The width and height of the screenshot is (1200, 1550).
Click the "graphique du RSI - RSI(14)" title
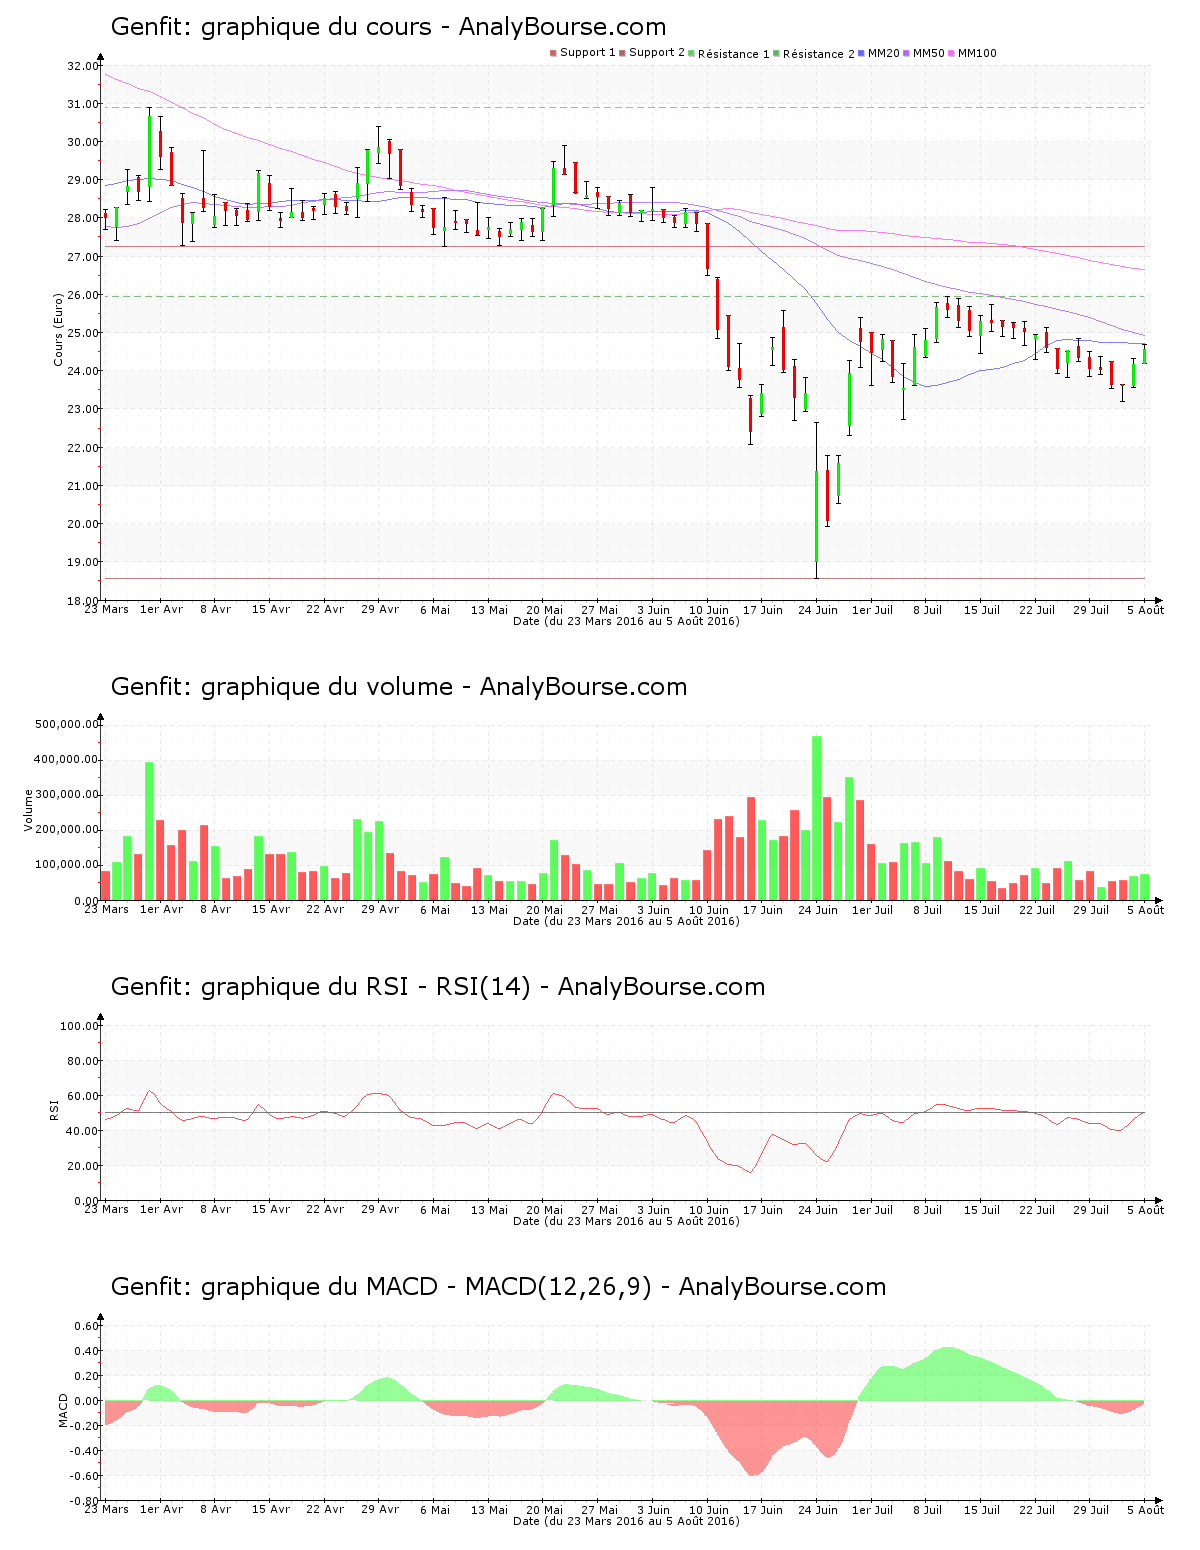pyautogui.click(x=366, y=987)
